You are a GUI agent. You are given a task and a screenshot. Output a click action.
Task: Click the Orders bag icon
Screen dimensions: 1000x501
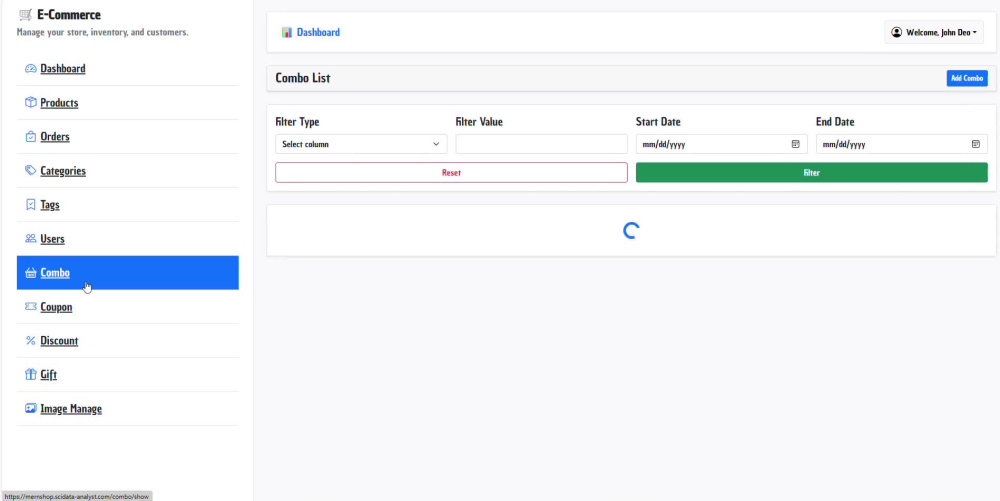(x=31, y=136)
